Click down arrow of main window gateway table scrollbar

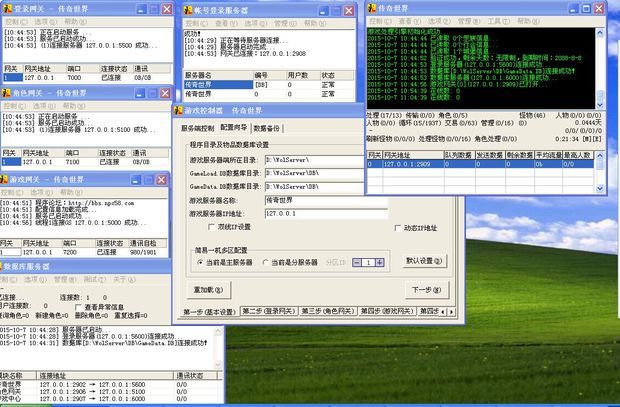click(600, 188)
